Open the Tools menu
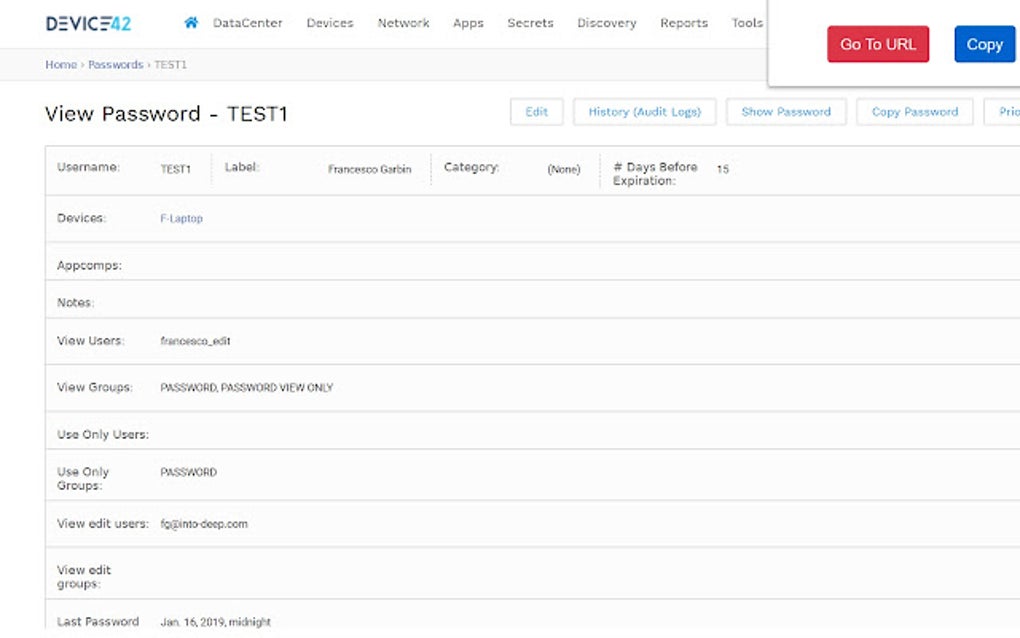The width and height of the screenshot is (1020, 638). (x=746, y=23)
